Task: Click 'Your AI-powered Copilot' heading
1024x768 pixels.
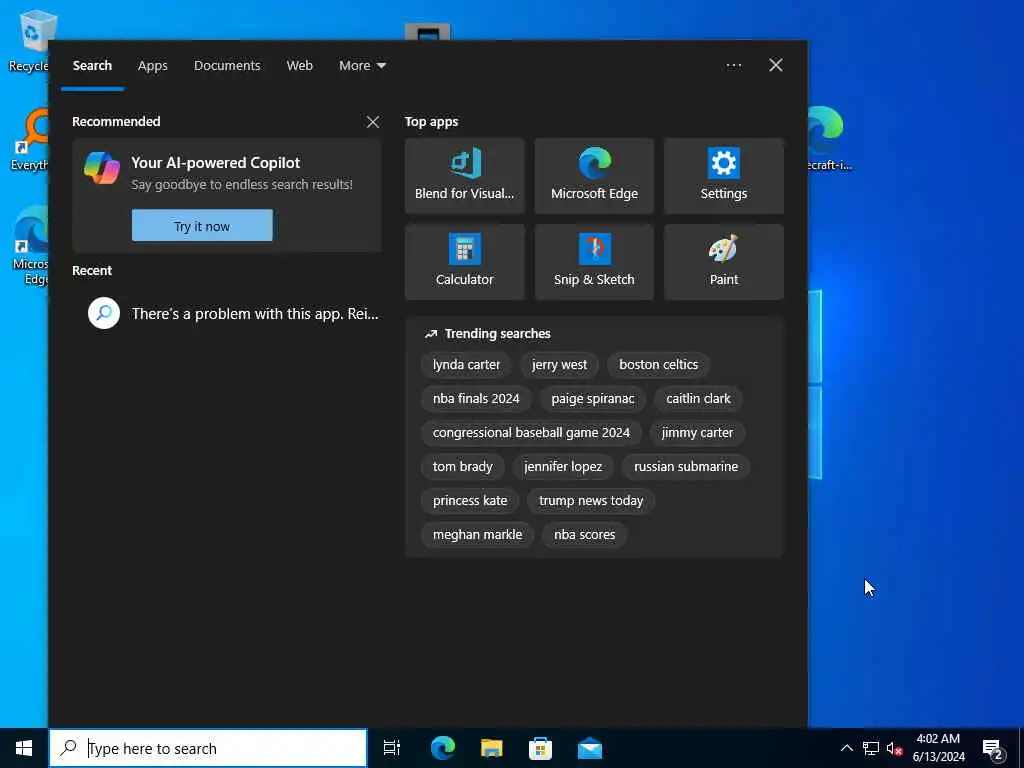Action: pos(216,163)
